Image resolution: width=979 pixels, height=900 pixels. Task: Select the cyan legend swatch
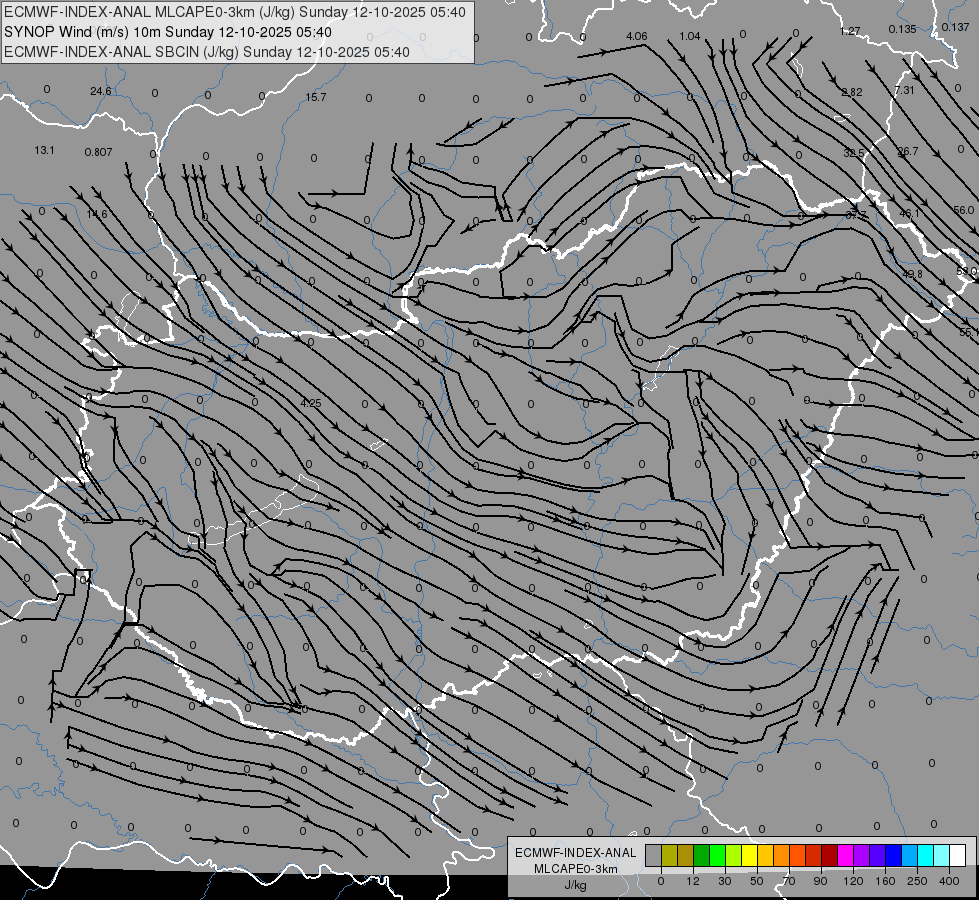click(x=926, y=855)
